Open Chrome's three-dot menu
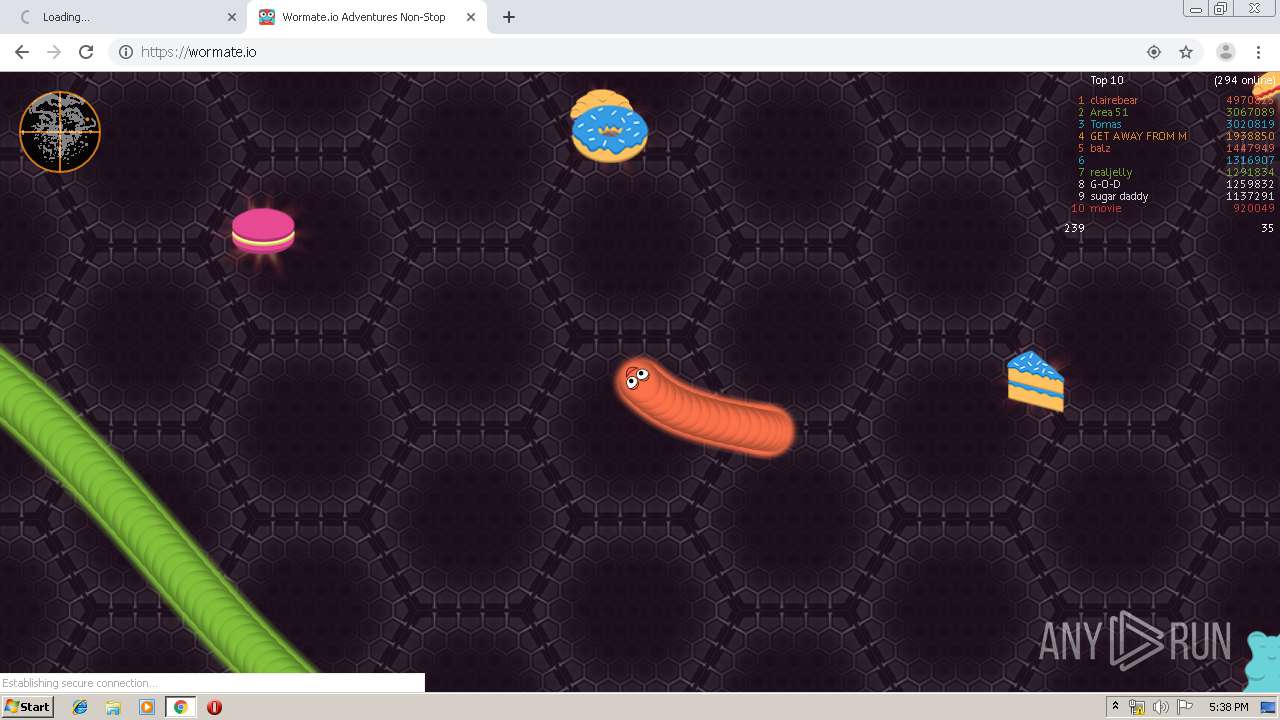Image resolution: width=1280 pixels, height=720 pixels. [x=1258, y=52]
